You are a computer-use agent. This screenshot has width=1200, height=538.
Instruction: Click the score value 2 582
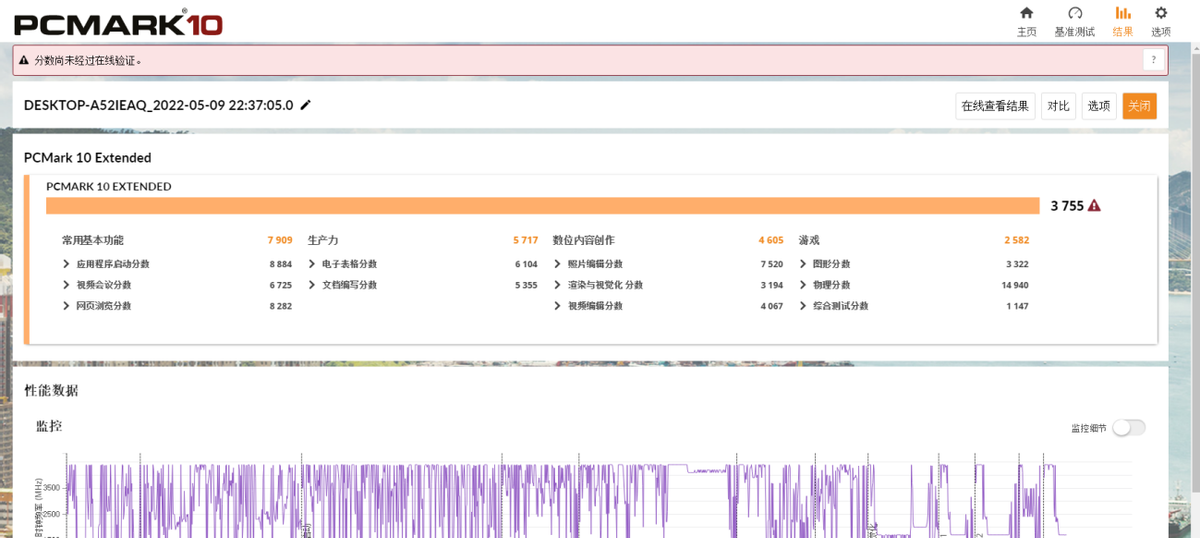pyautogui.click(x=1017, y=241)
